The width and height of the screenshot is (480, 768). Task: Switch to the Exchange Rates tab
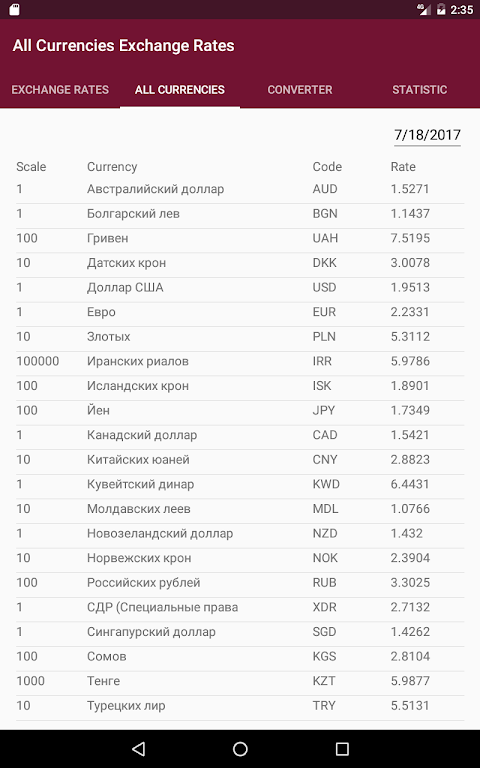point(60,90)
